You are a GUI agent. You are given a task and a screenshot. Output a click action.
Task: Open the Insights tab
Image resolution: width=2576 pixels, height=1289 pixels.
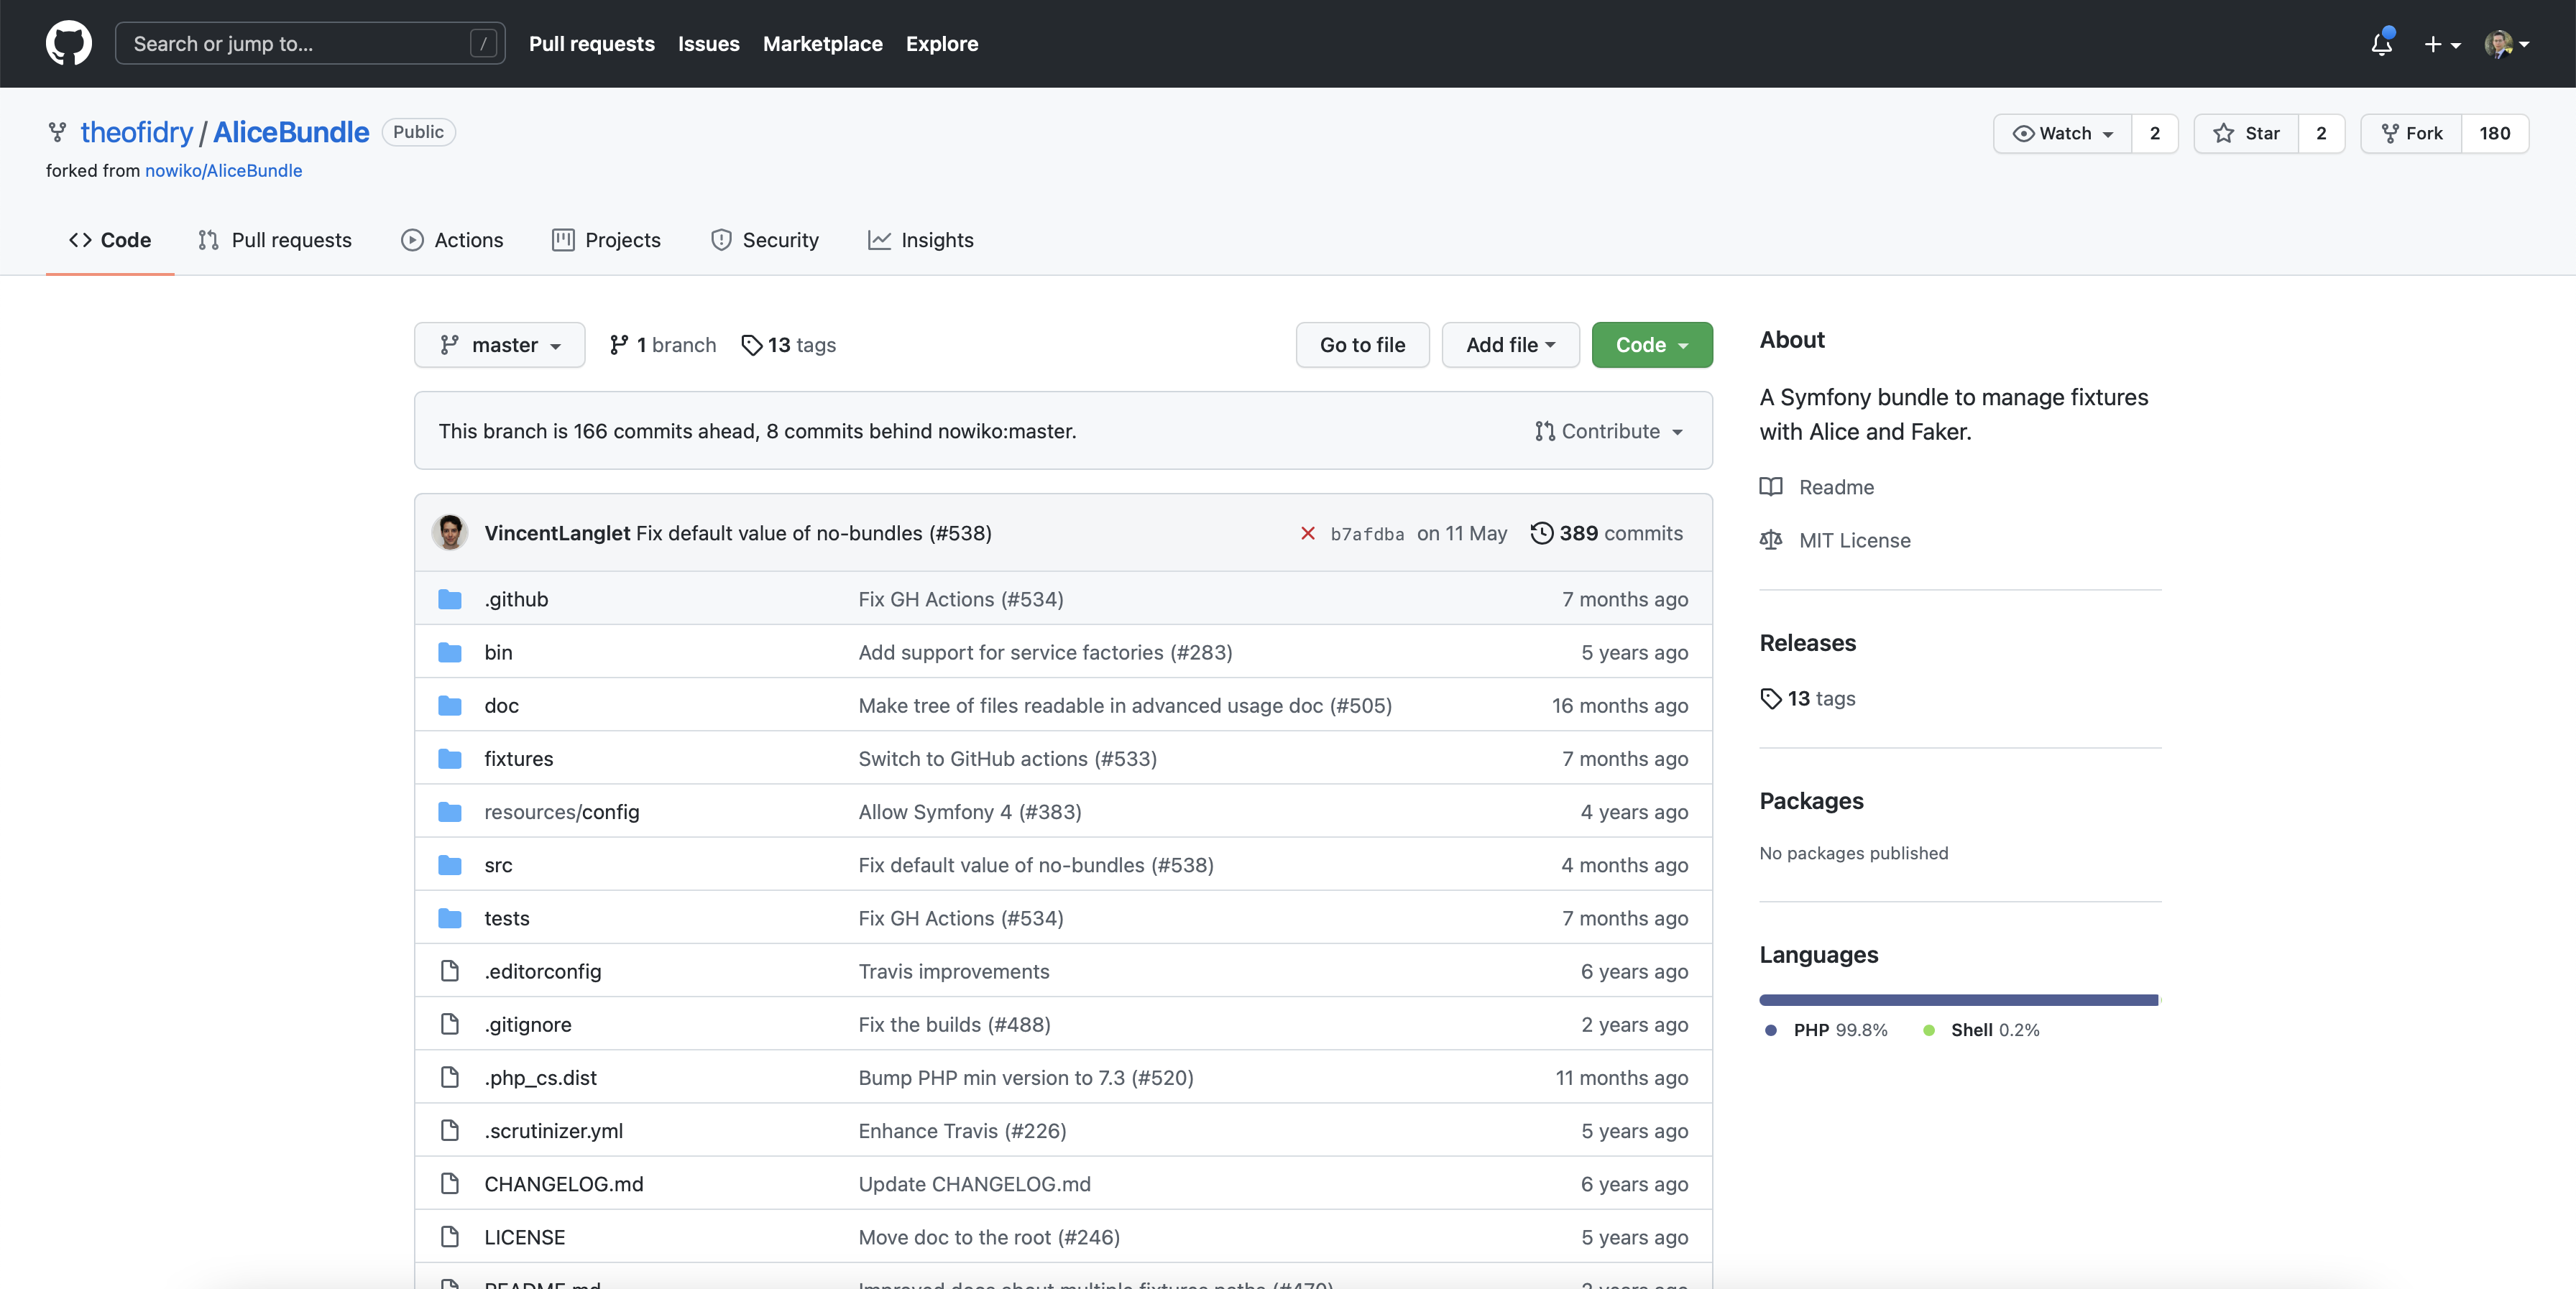click(x=920, y=240)
